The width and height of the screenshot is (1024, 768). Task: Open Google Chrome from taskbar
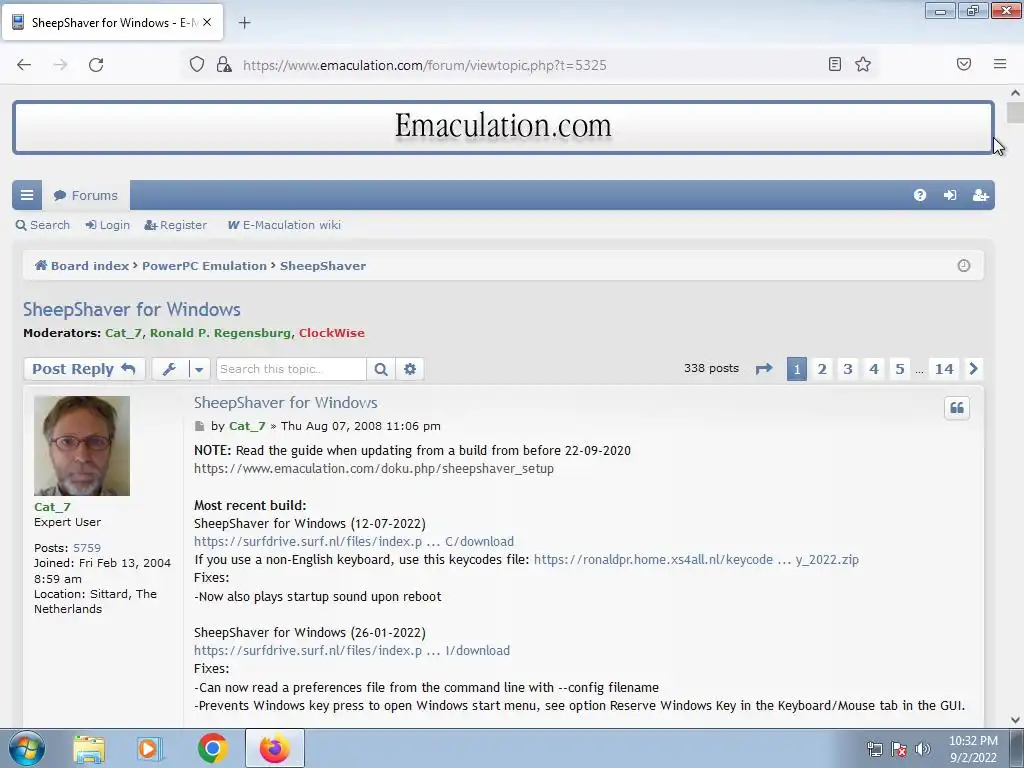coord(212,749)
